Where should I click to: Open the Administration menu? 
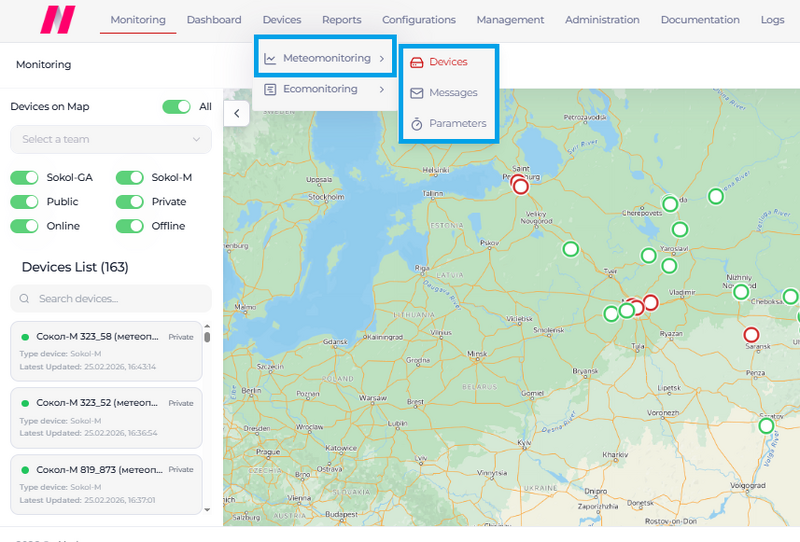tap(602, 20)
